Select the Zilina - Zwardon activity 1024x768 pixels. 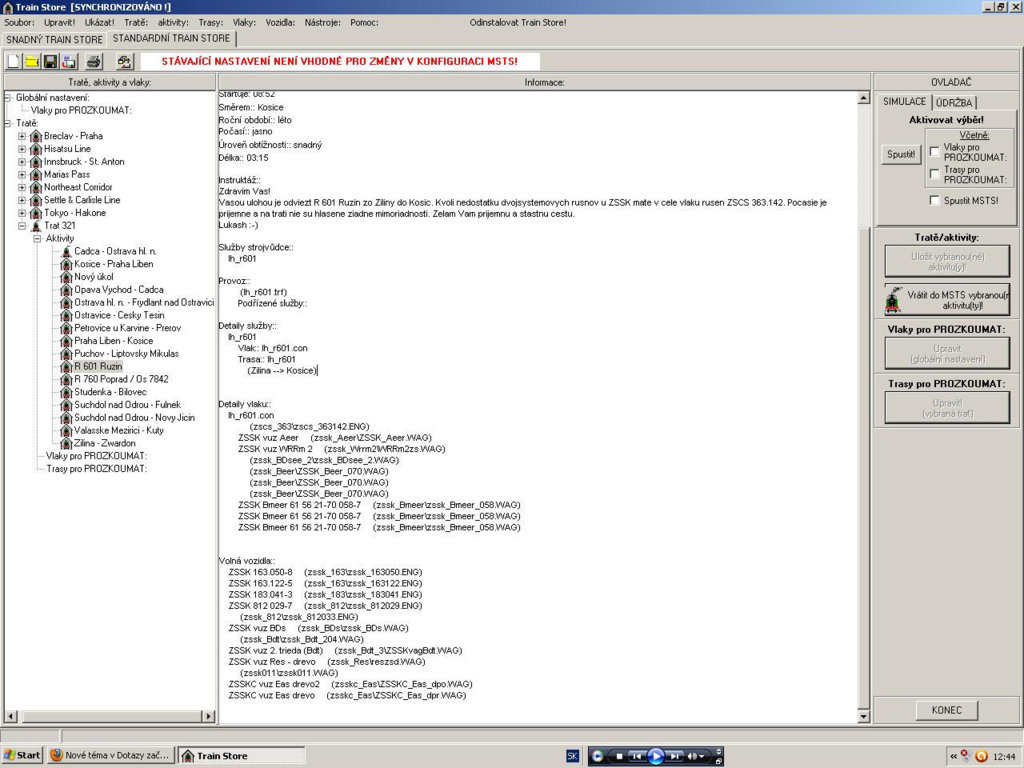coord(103,443)
